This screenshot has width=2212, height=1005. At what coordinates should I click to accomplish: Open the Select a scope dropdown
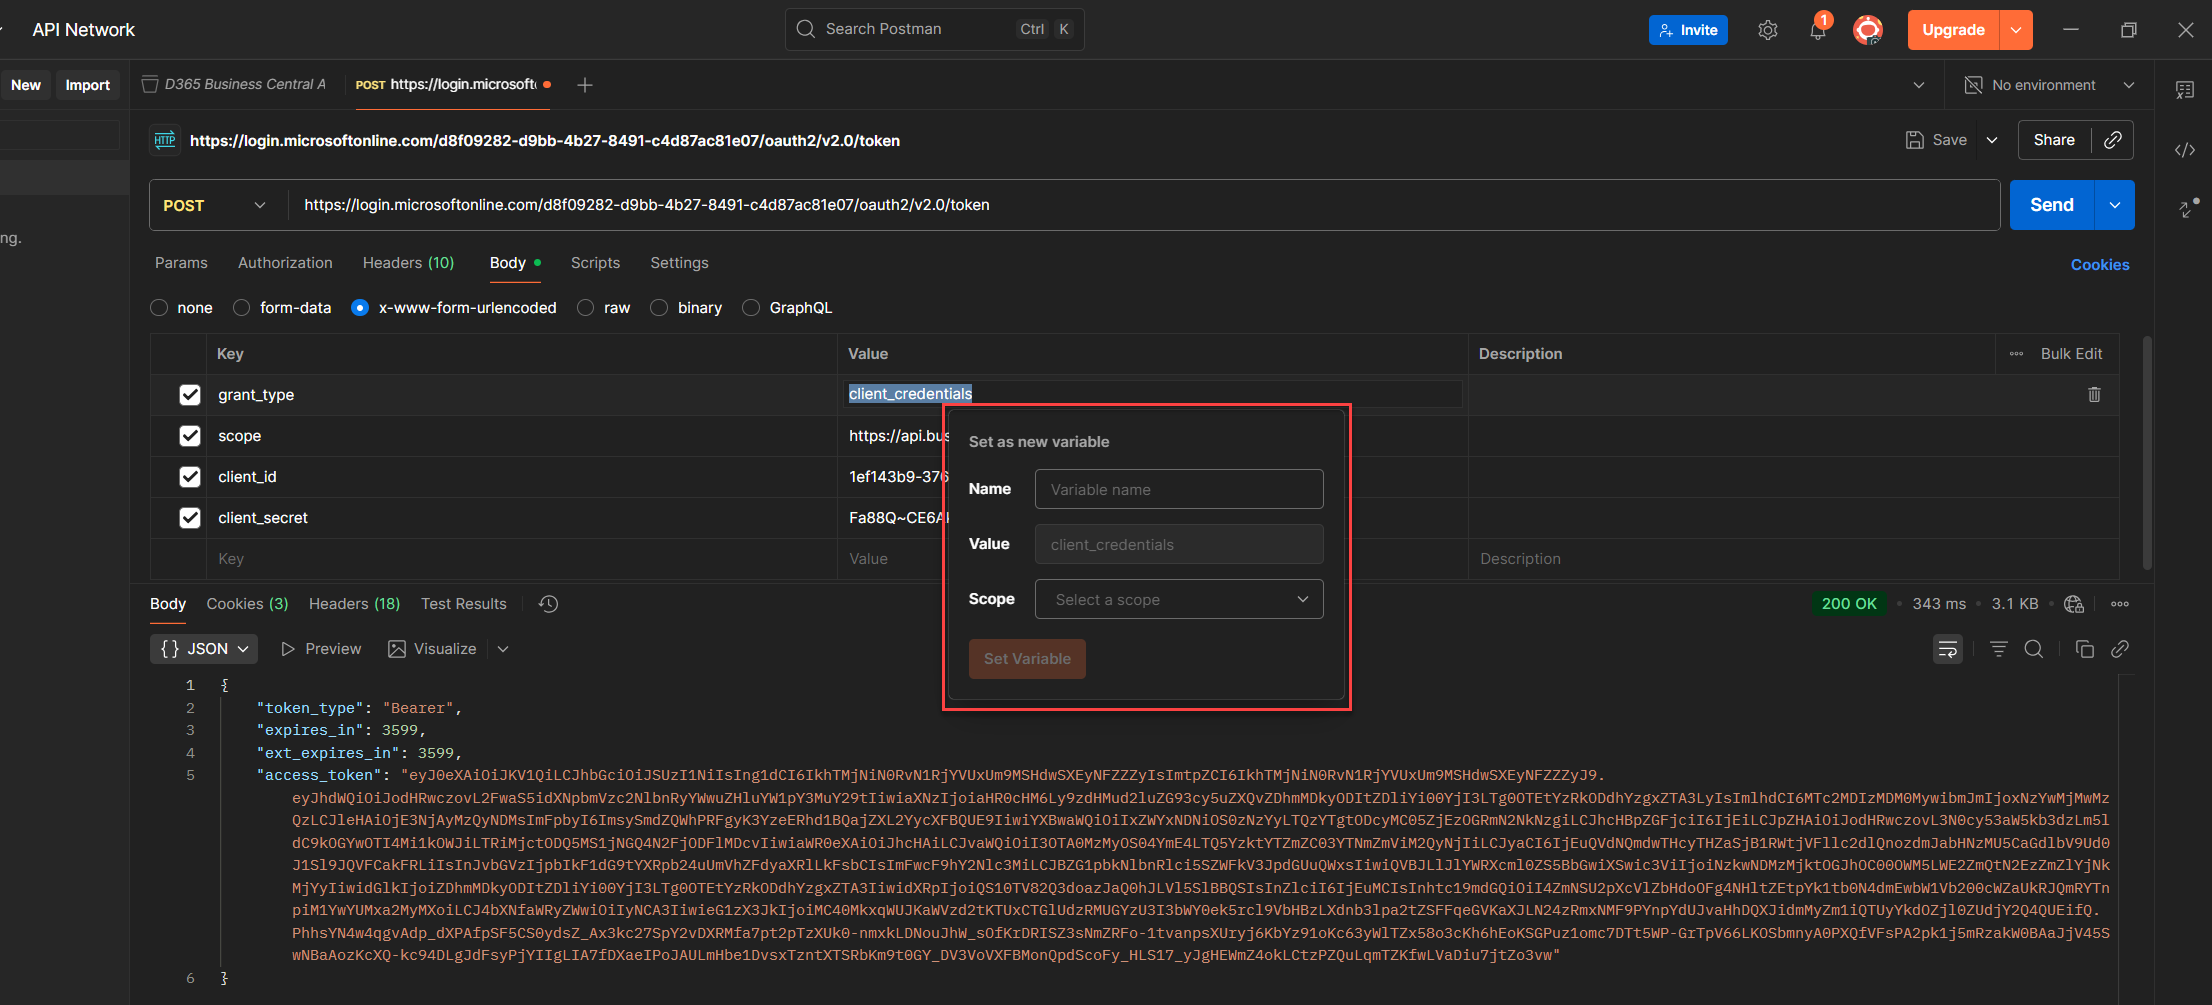(x=1179, y=599)
